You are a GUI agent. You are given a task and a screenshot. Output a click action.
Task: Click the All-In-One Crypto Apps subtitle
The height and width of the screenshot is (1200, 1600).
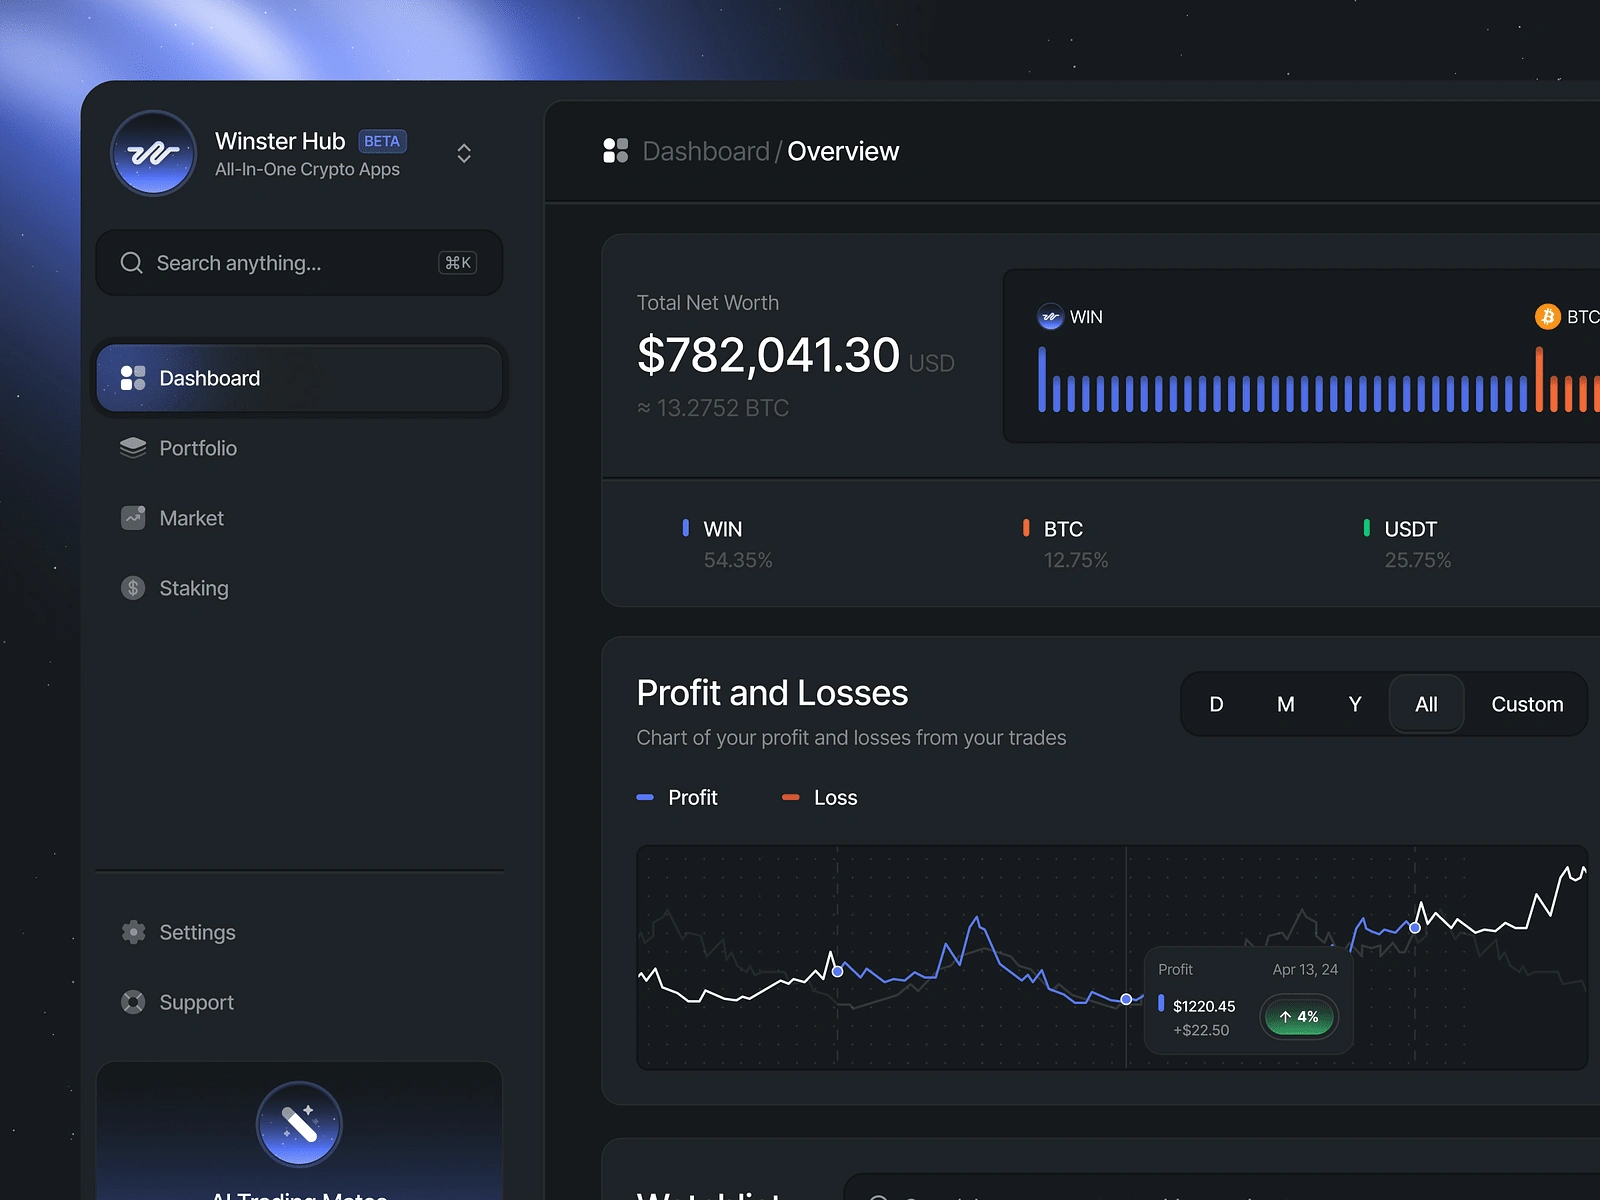click(x=307, y=169)
